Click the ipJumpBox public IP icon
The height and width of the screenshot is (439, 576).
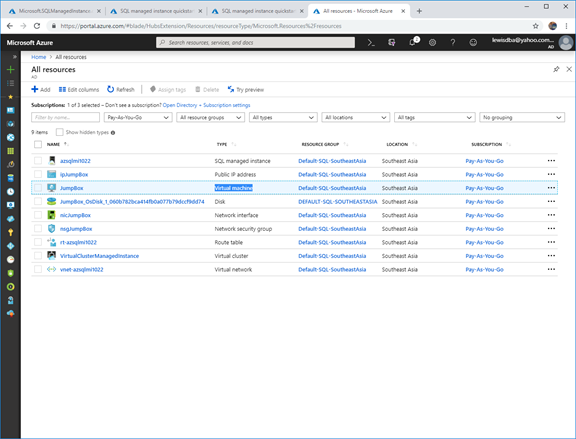[x=52, y=174]
